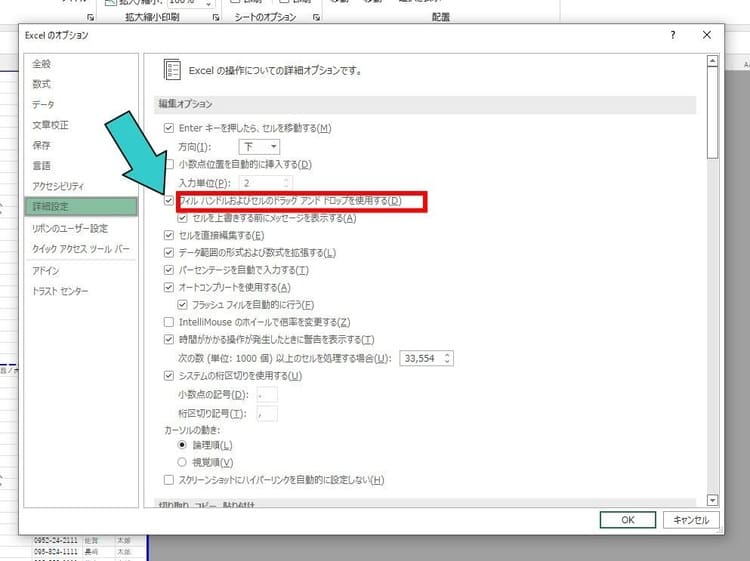The image size is (750, 561).
Task: Select the データ category
Action: click(44, 104)
